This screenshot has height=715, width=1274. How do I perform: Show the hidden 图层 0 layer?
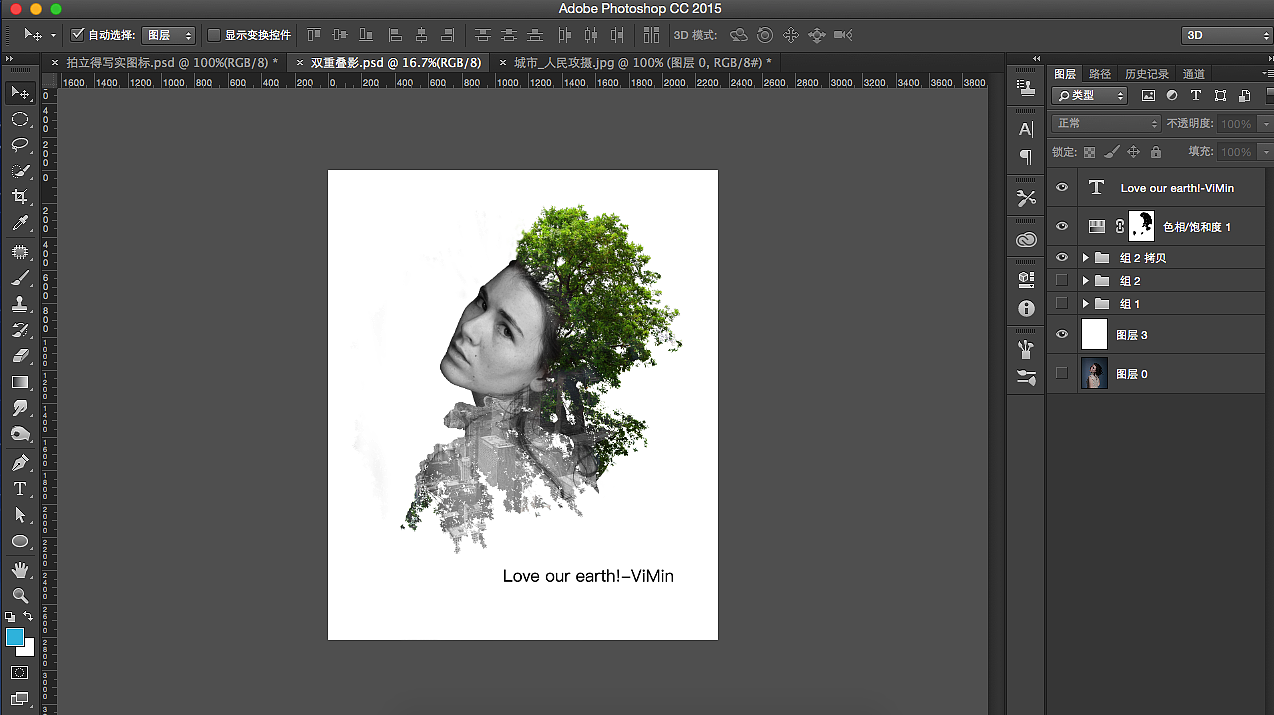point(1062,373)
